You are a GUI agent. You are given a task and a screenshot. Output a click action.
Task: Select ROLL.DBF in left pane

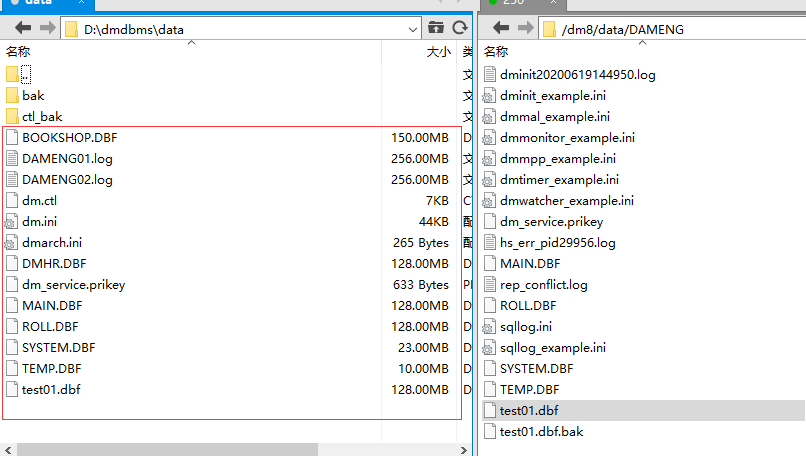tap(50, 326)
